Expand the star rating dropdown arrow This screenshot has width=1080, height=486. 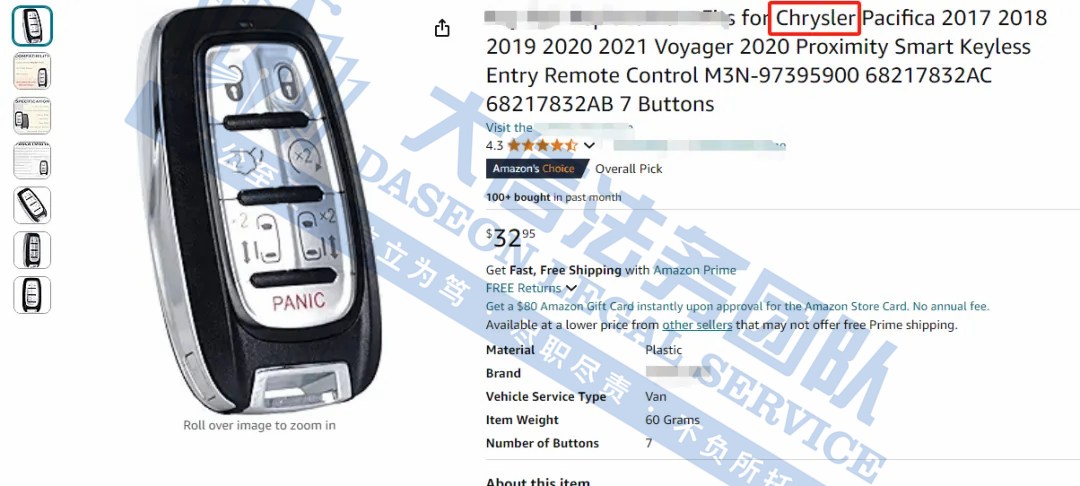click(x=589, y=145)
